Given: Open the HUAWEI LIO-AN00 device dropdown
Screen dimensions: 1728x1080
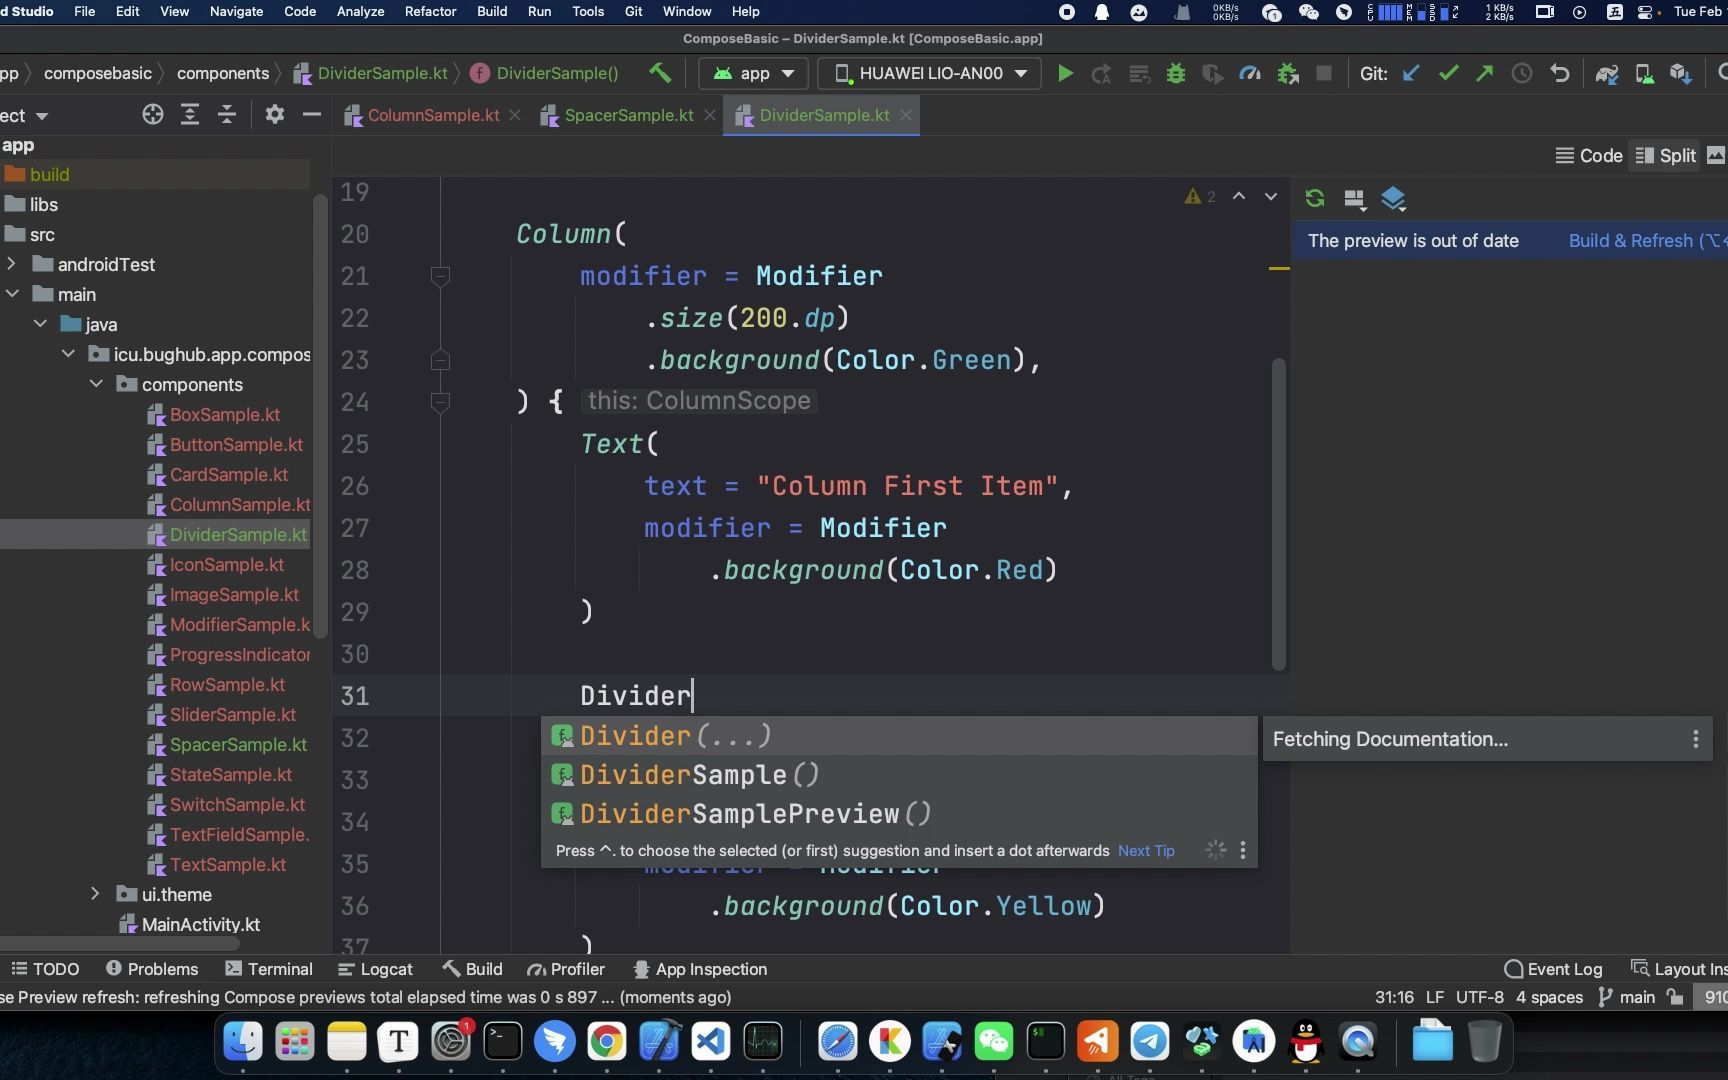Looking at the screenshot, I should click(928, 72).
